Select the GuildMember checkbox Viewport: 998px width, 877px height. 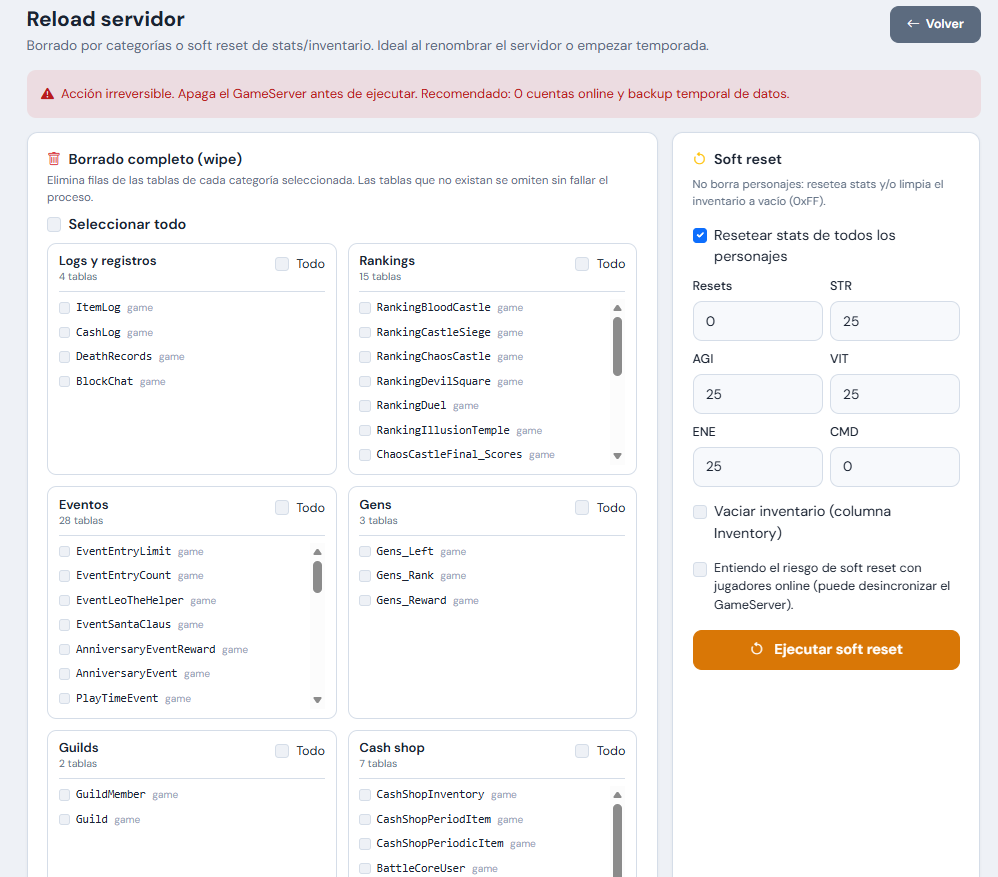64,794
